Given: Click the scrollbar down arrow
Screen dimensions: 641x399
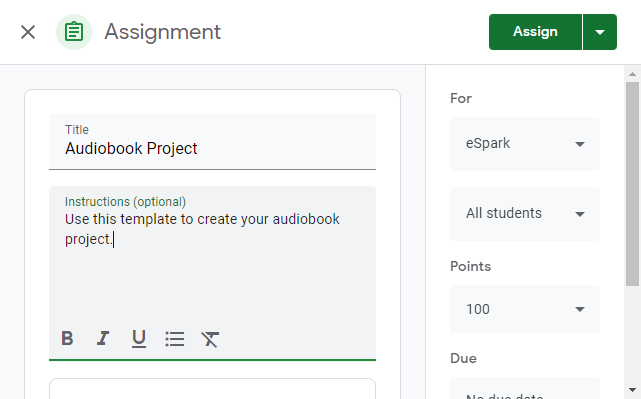Looking at the screenshot, I should click(632, 390).
